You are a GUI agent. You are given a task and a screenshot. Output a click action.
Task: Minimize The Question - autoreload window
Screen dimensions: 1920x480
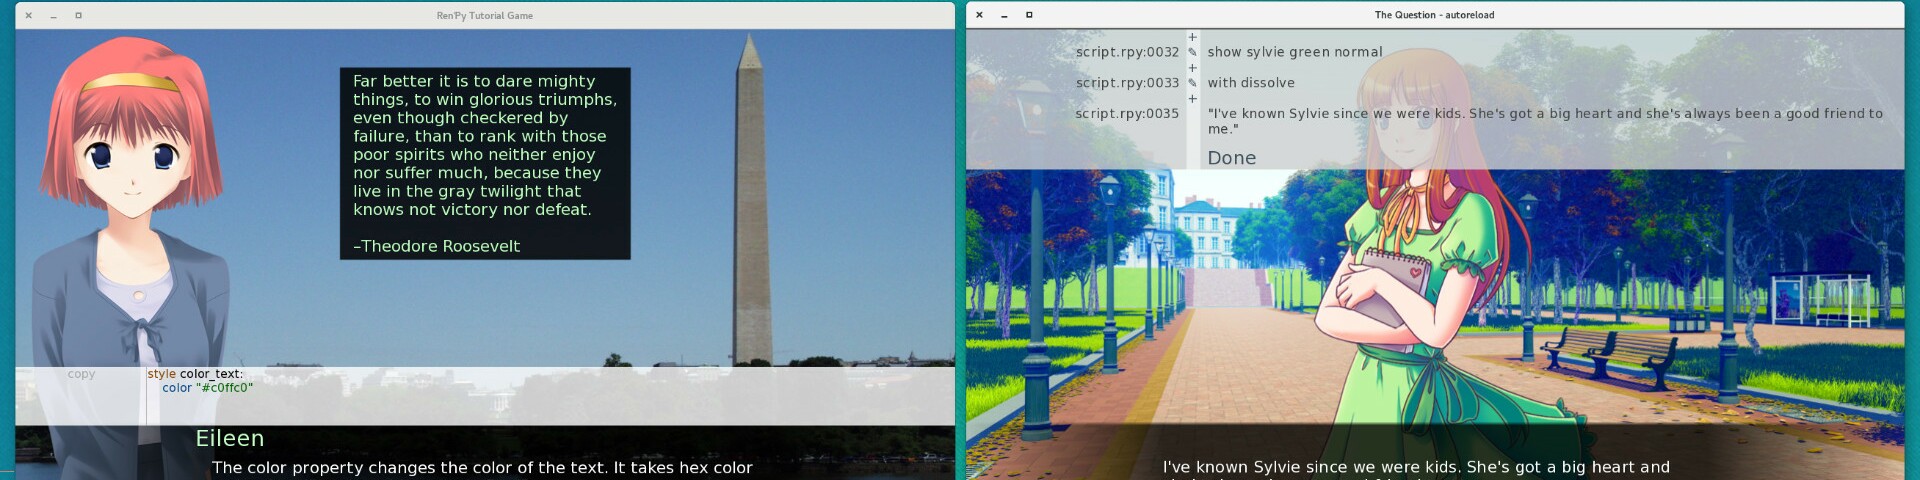[1004, 15]
